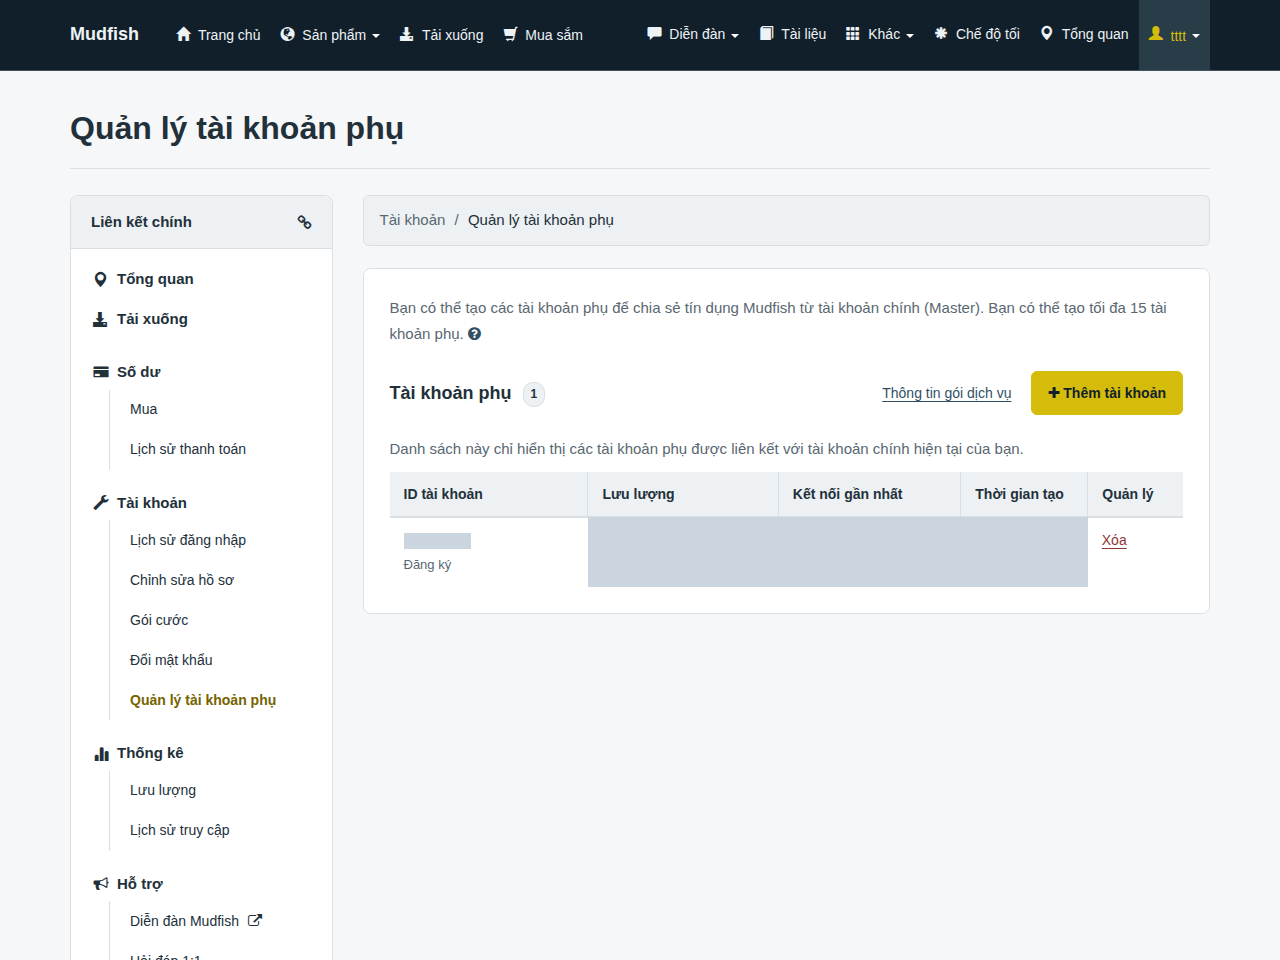Click Tài khoản in the breadcrumb
1280x960 pixels.
click(x=412, y=220)
